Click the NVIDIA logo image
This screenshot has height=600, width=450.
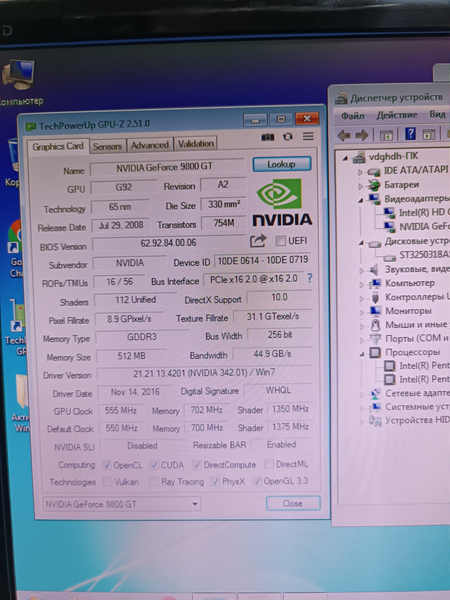282,202
